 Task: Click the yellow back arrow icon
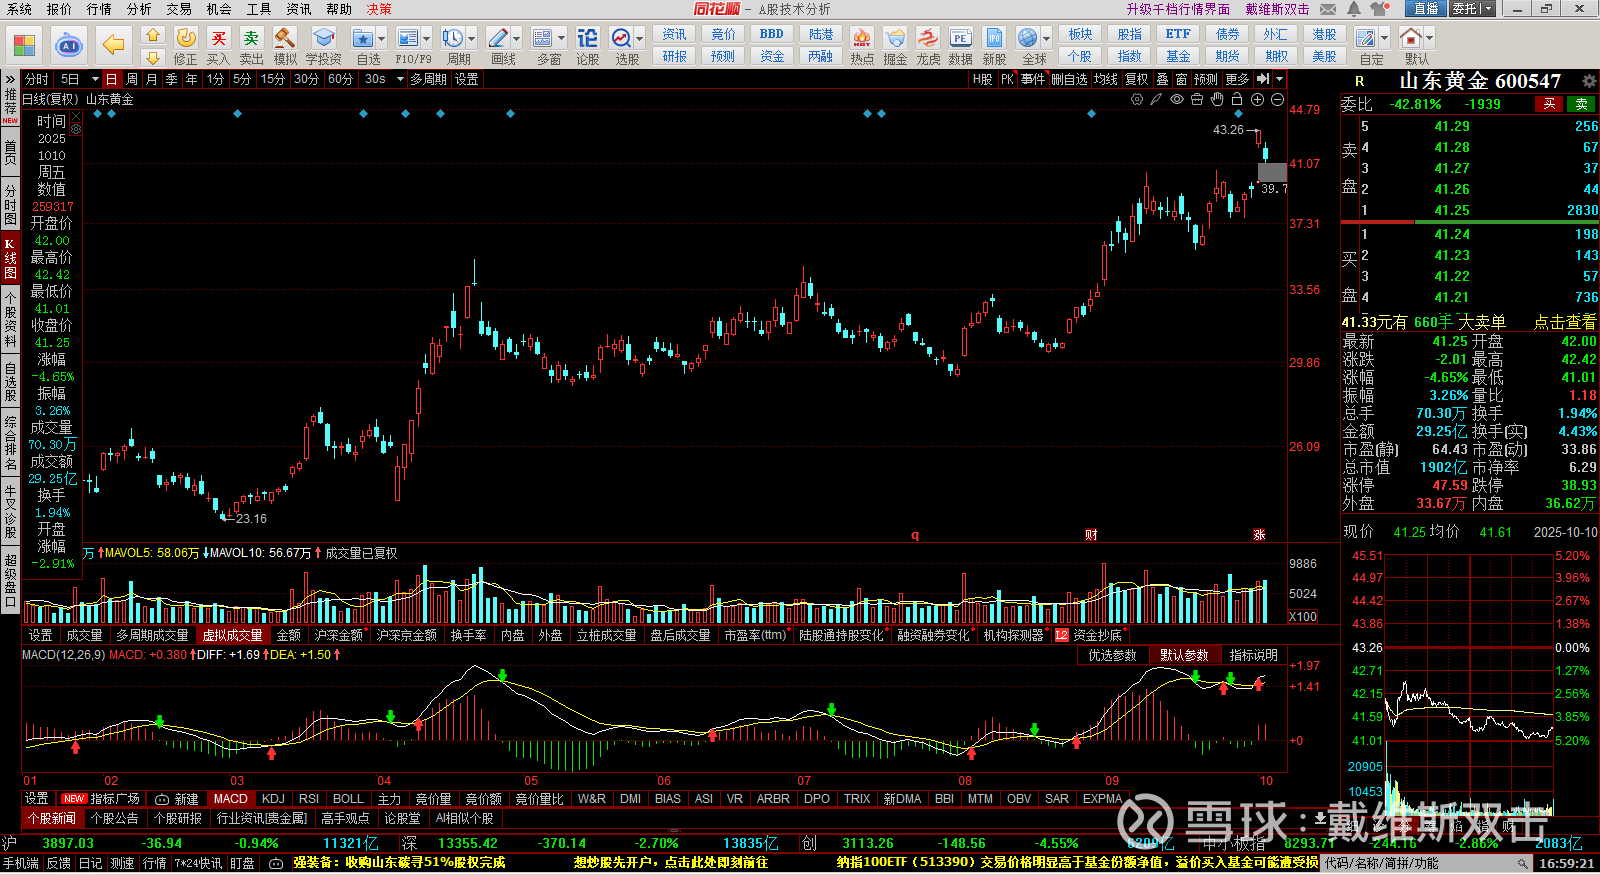tap(114, 45)
